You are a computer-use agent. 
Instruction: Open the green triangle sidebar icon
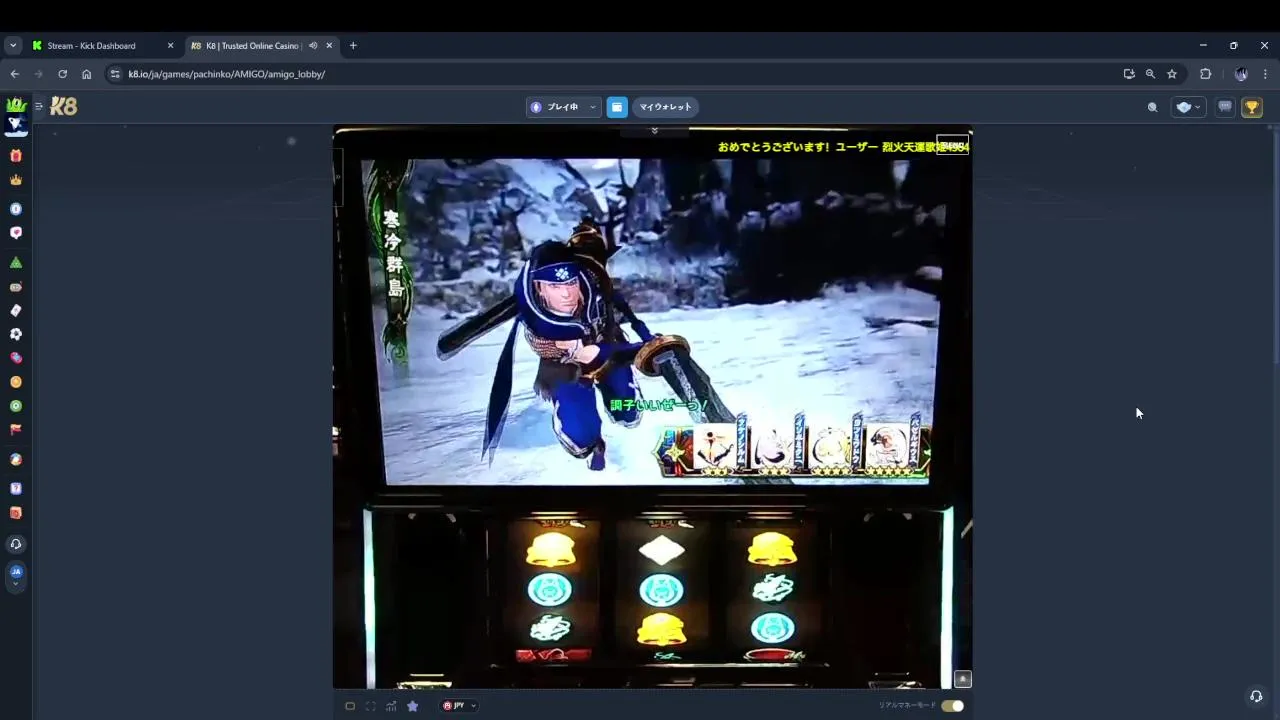coord(16,263)
